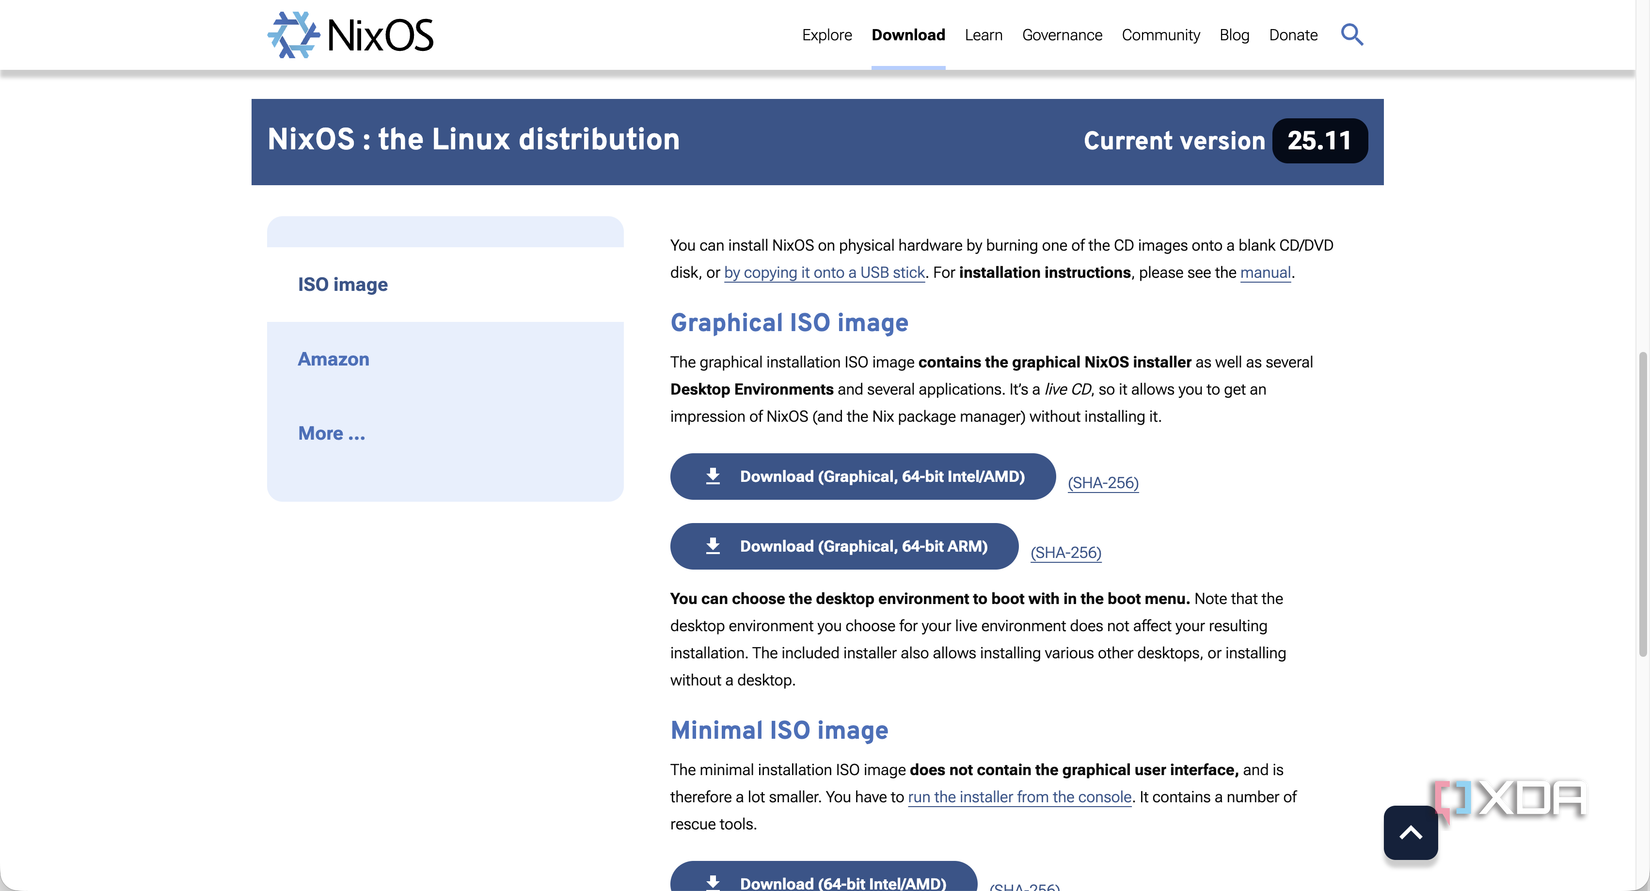Select the Download nav item

coord(908,35)
